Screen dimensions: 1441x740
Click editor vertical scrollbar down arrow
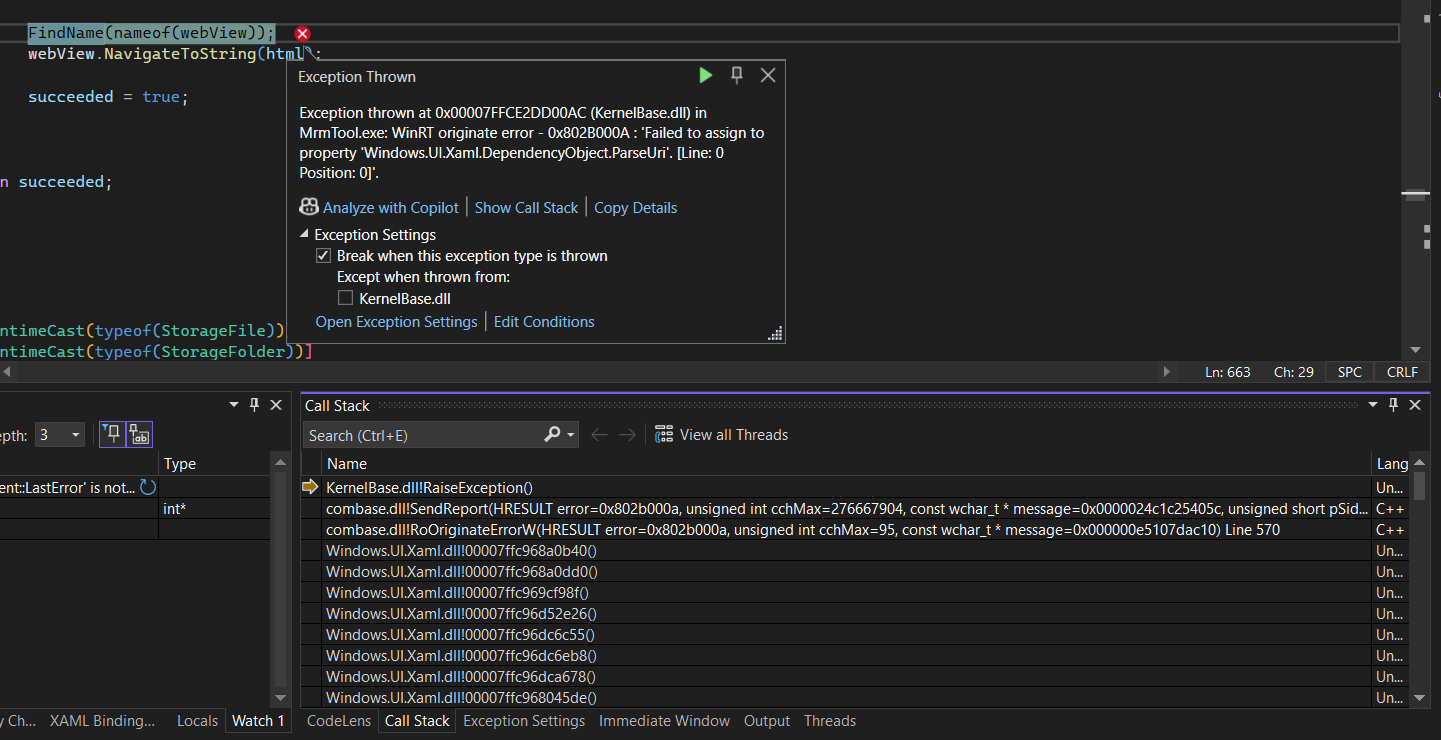click(1415, 350)
